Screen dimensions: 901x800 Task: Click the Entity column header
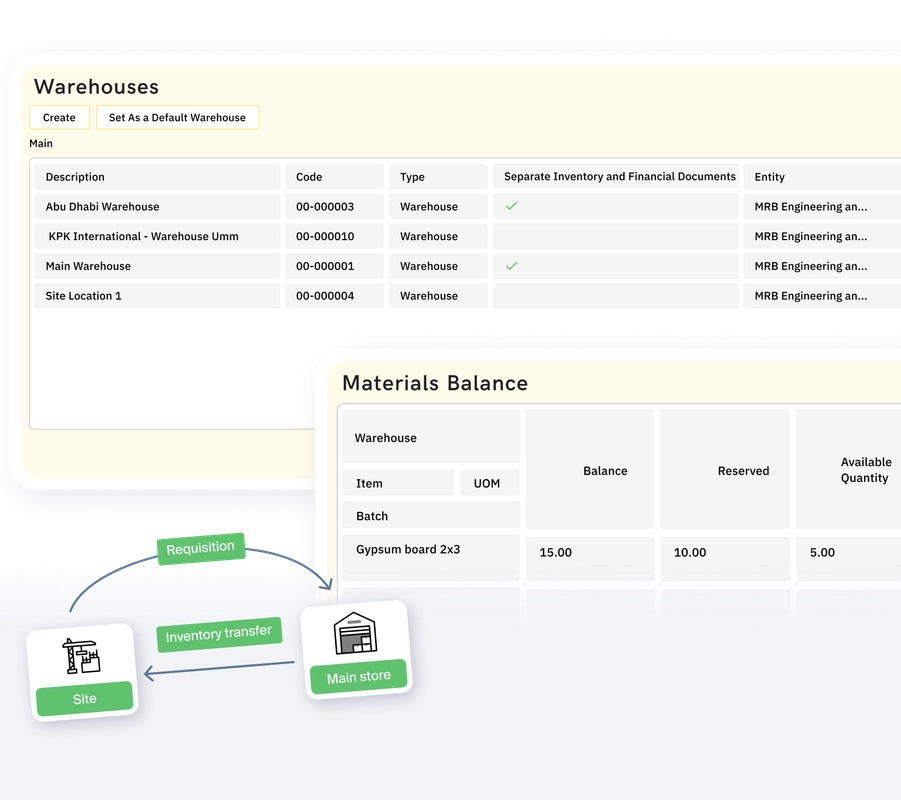tap(769, 176)
